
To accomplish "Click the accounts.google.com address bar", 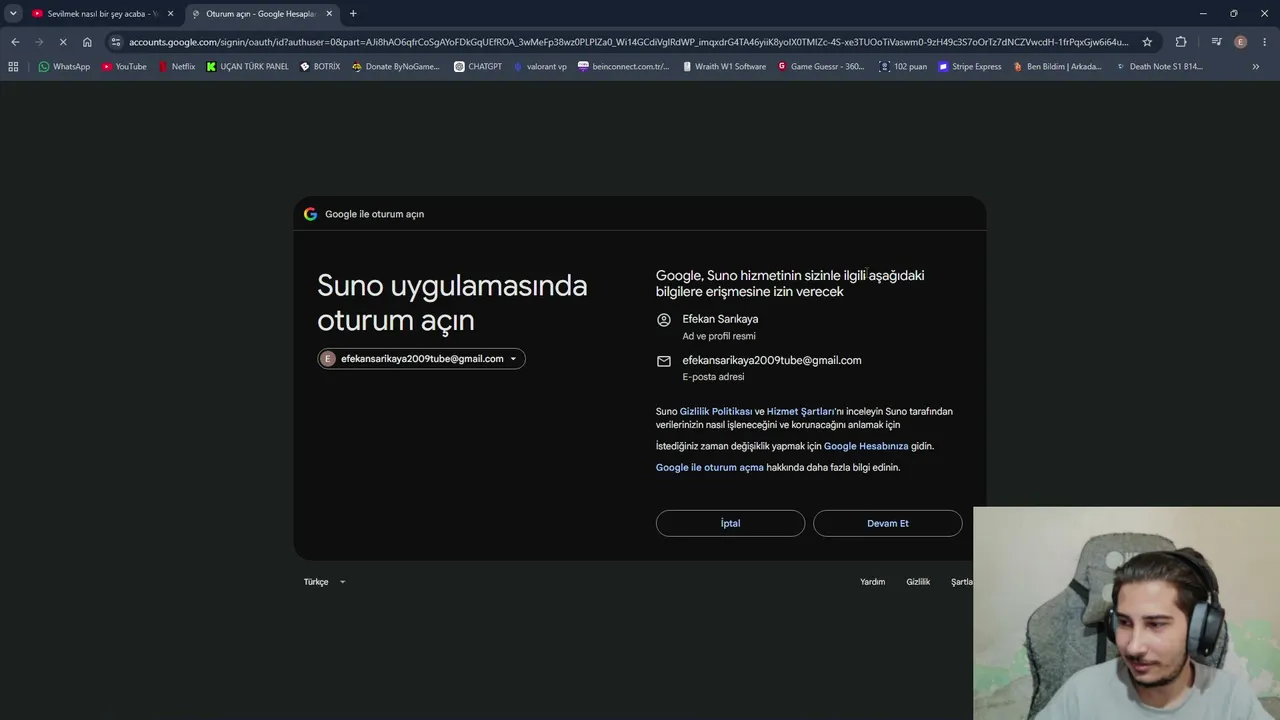I will pyautogui.click(x=628, y=42).
